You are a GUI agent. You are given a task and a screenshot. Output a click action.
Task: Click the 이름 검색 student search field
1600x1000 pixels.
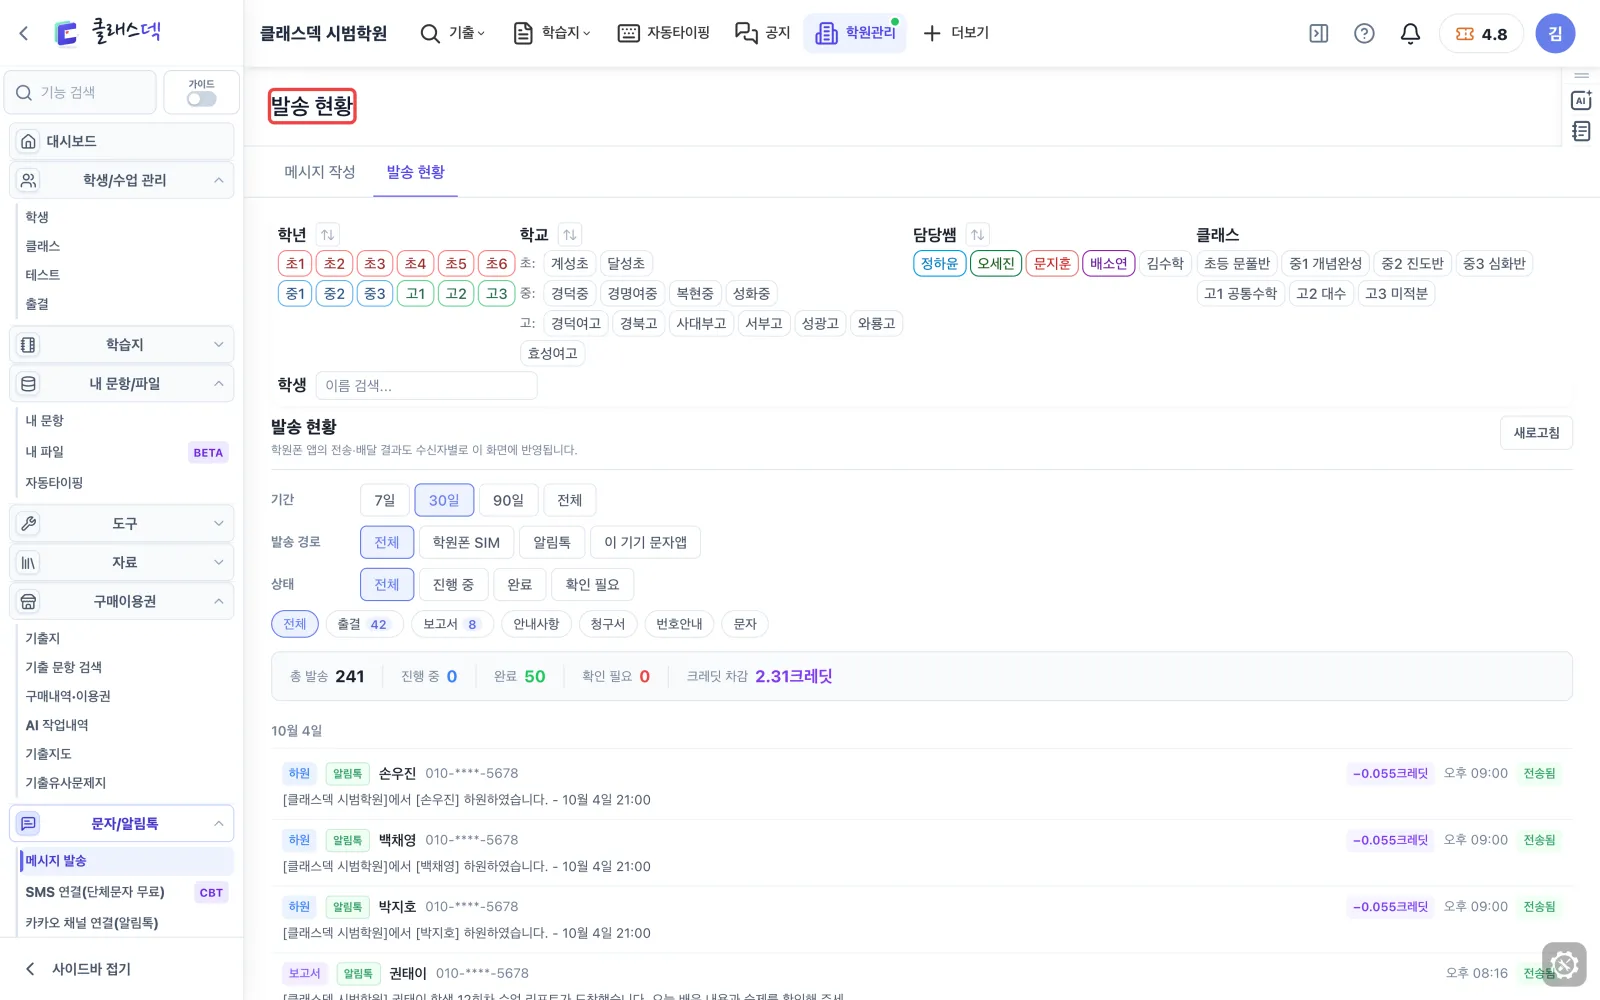(426, 386)
